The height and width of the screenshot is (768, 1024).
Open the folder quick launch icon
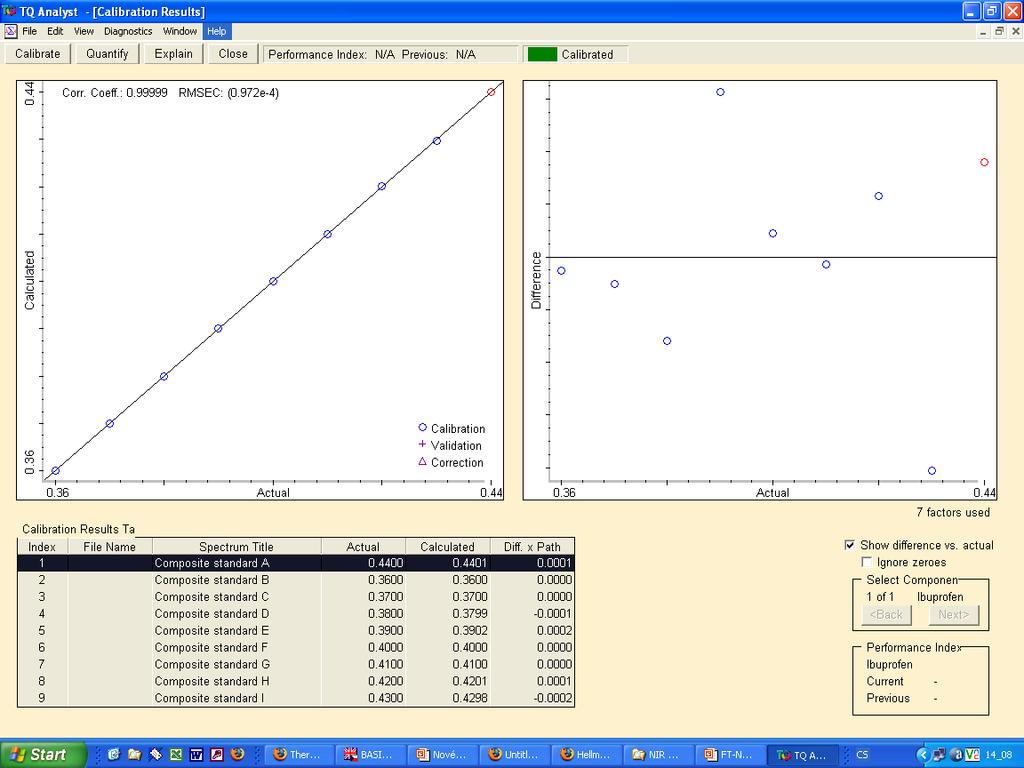tap(135, 754)
